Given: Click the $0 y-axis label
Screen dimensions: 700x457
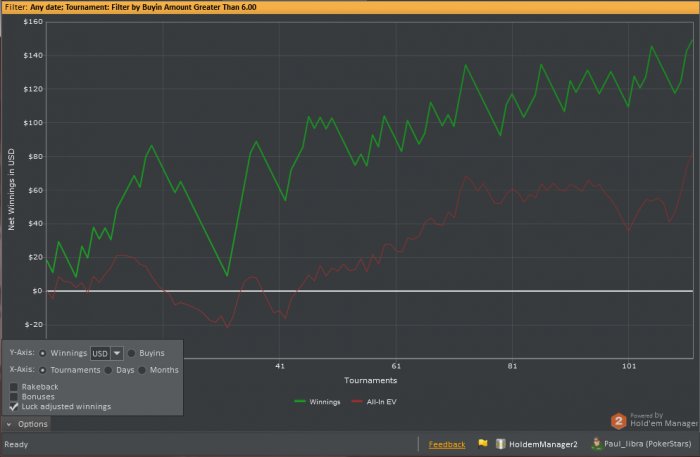Looking at the screenshot, I should [x=38, y=291].
